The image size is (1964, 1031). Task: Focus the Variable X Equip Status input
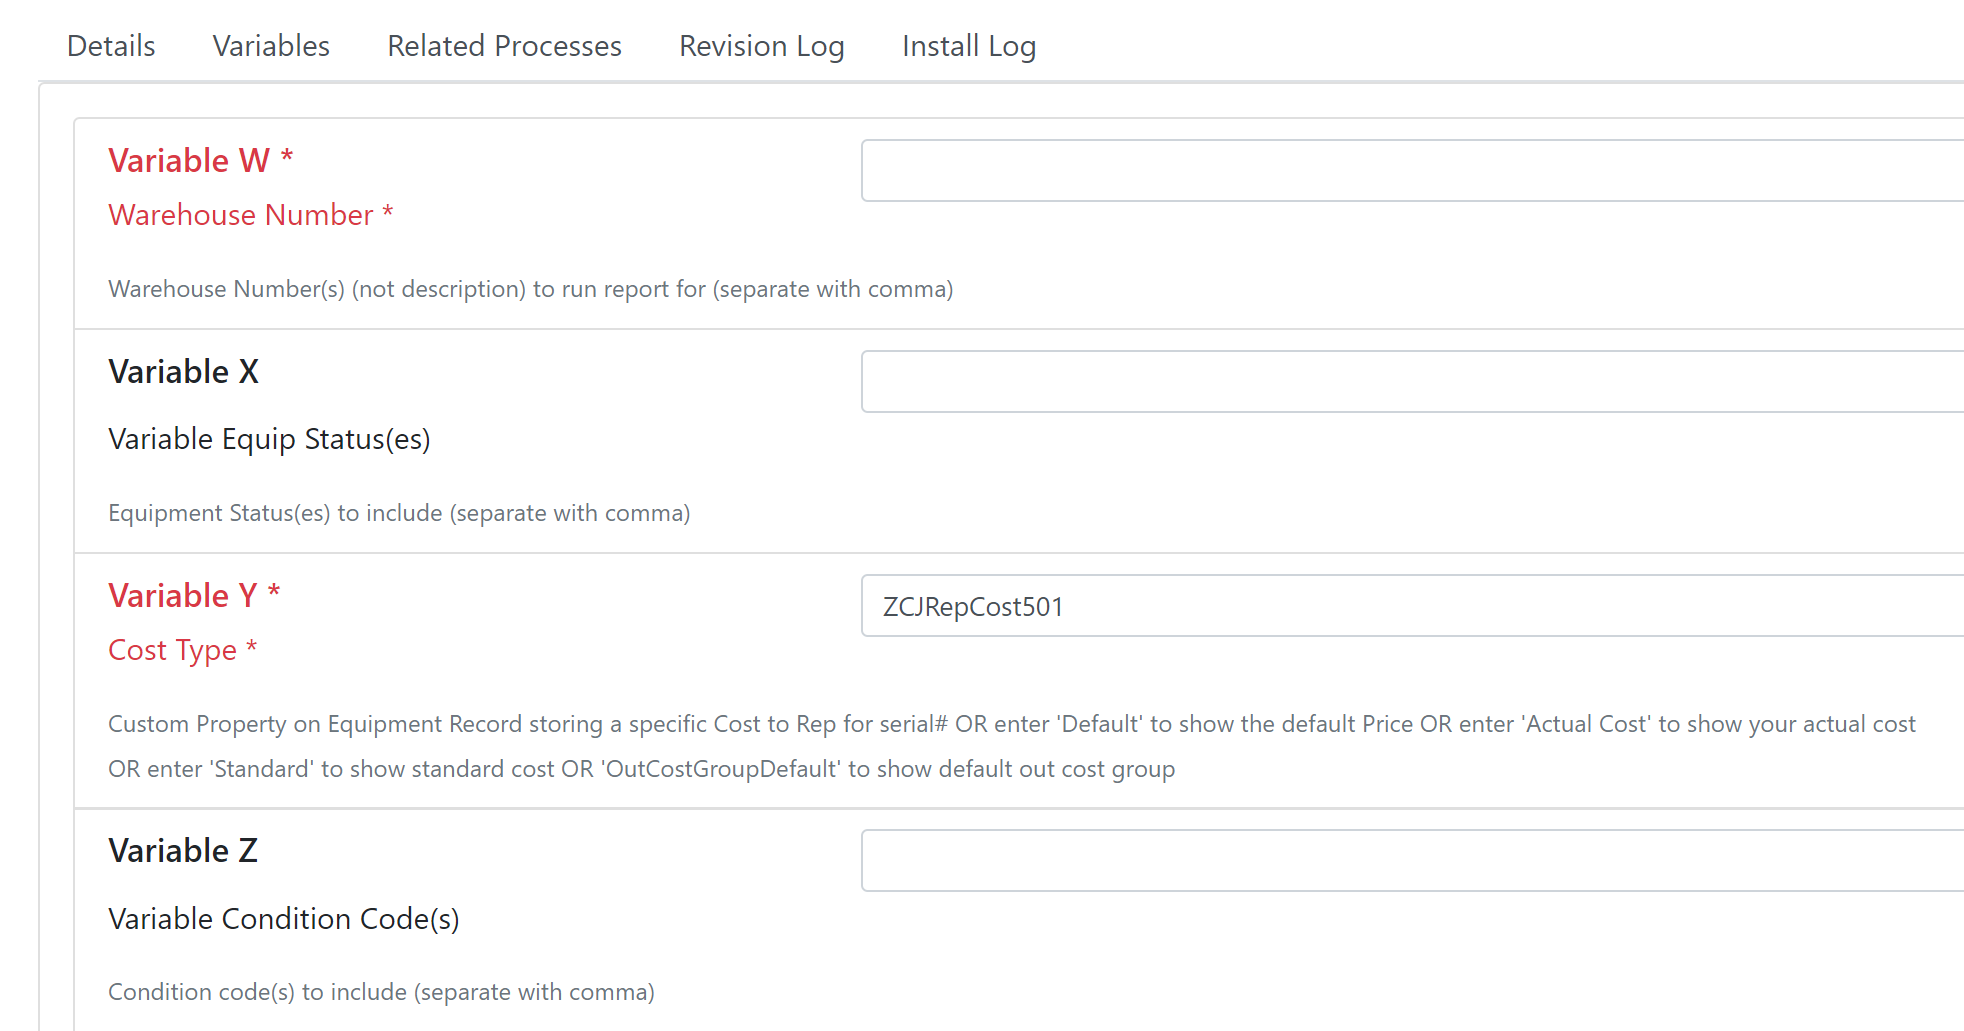click(1412, 382)
